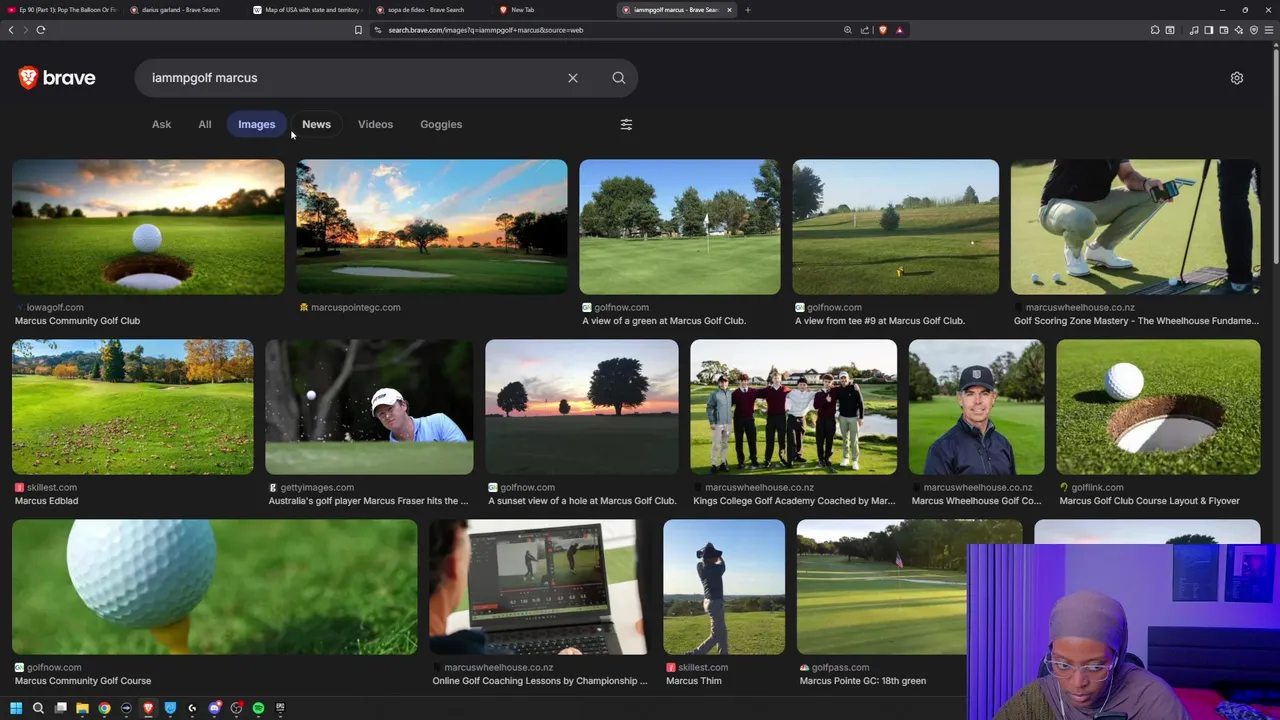Switch to the Videos tab

point(375,124)
